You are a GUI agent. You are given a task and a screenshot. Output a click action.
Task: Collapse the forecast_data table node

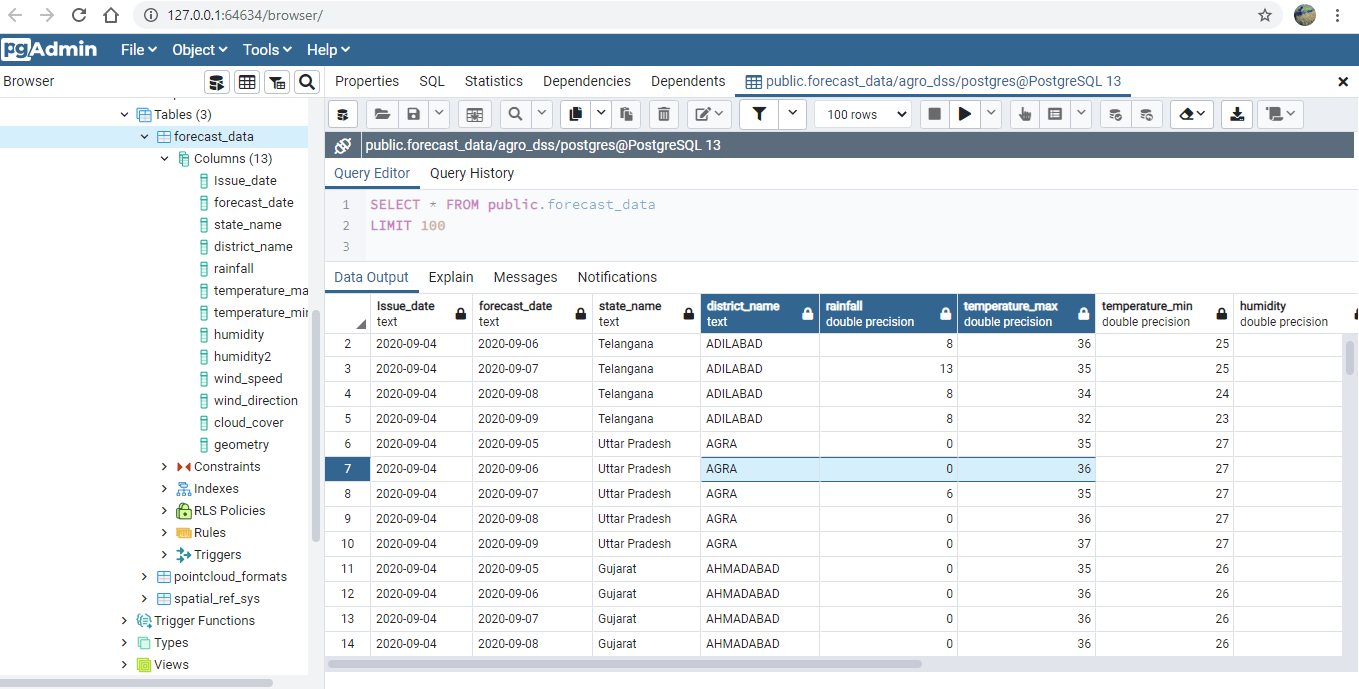point(144,136)
